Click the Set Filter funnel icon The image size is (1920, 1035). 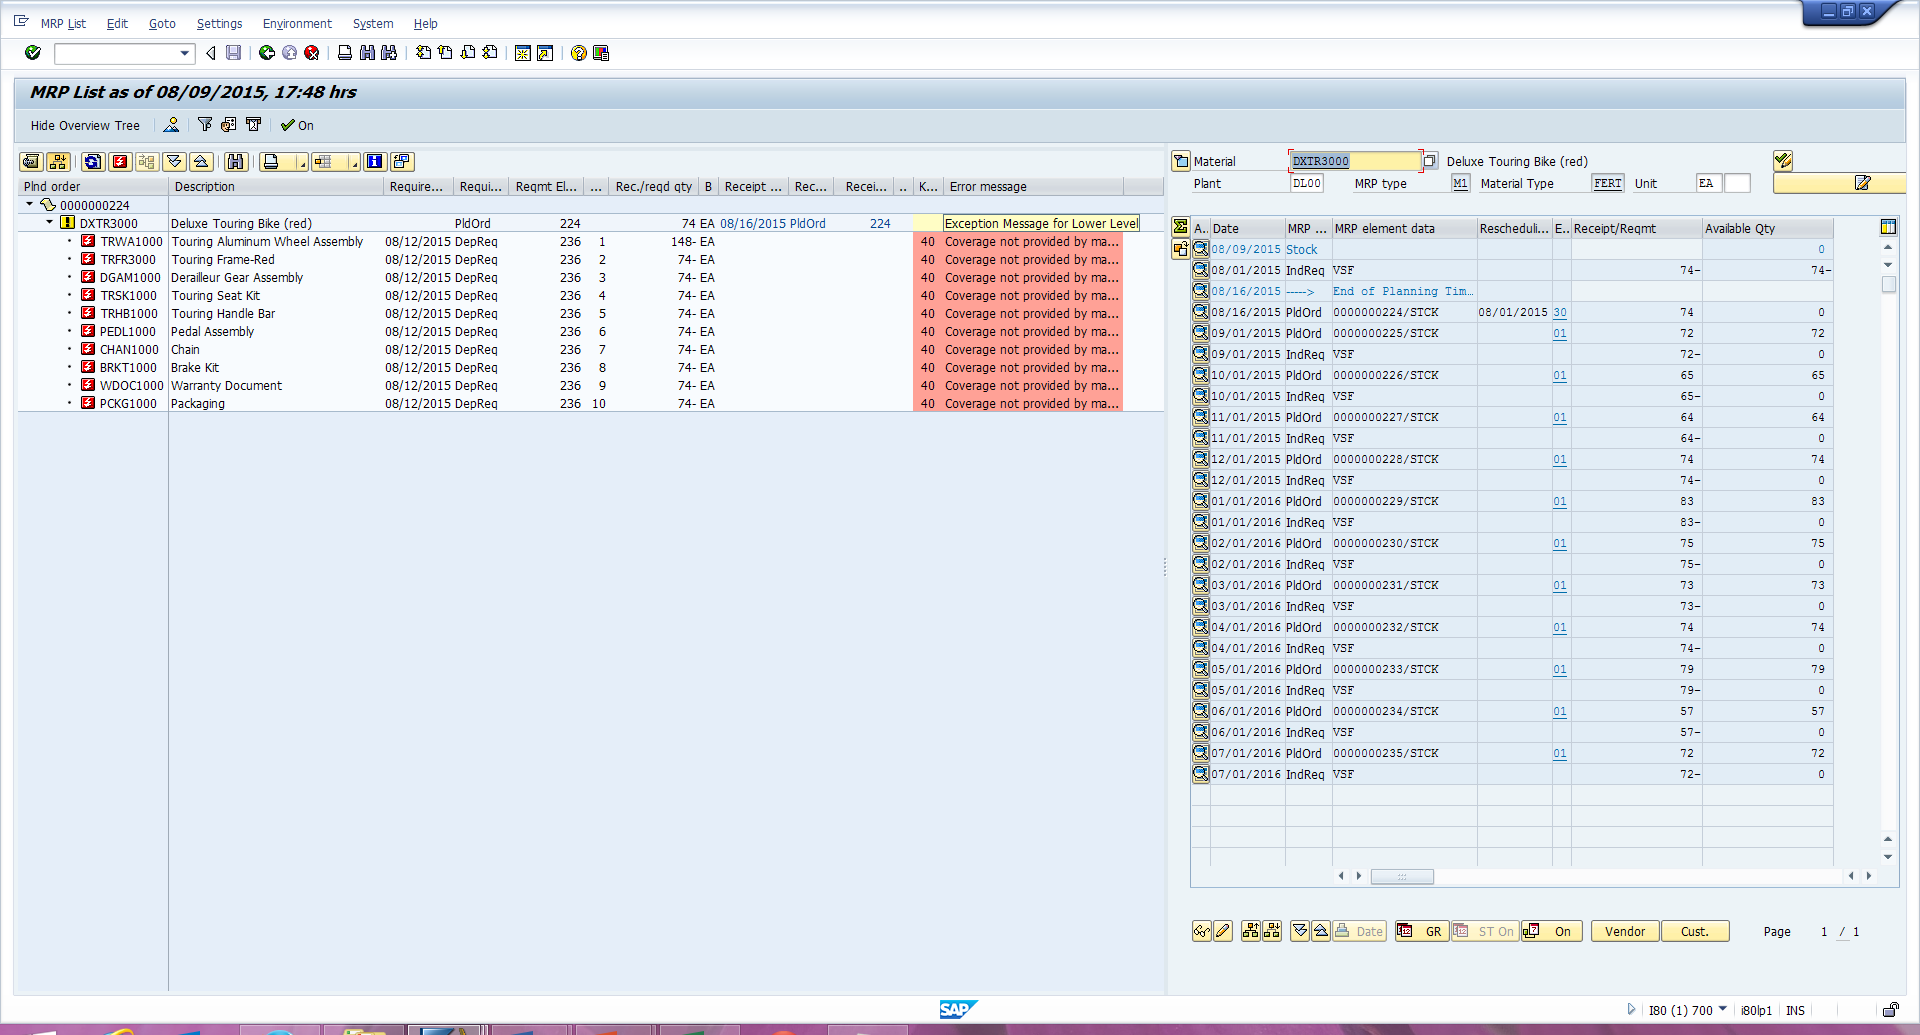point(205,125)
